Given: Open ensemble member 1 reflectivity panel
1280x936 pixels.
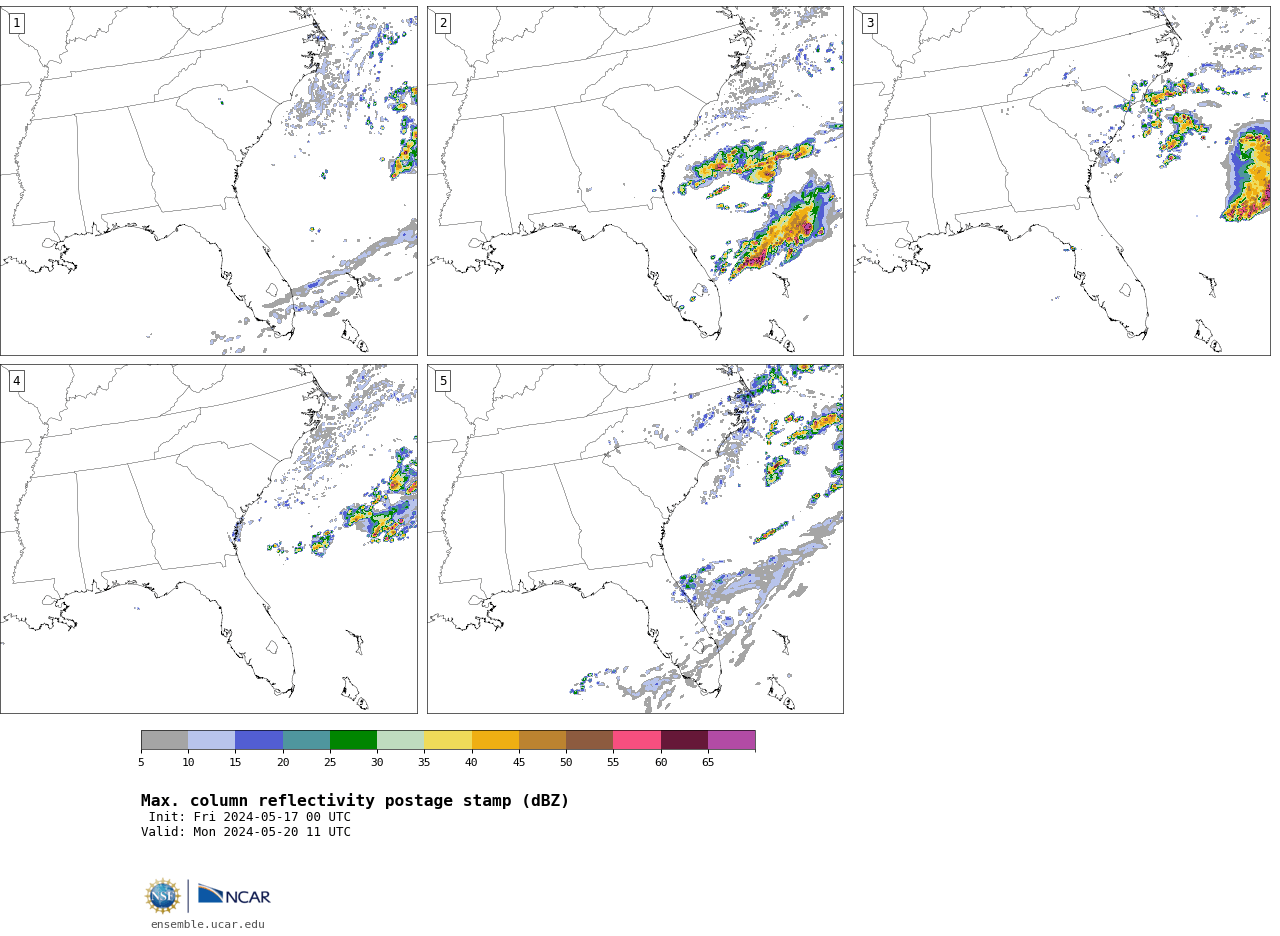Looking at the screenshot, I should pyautogui.click(x=209, y=181).
